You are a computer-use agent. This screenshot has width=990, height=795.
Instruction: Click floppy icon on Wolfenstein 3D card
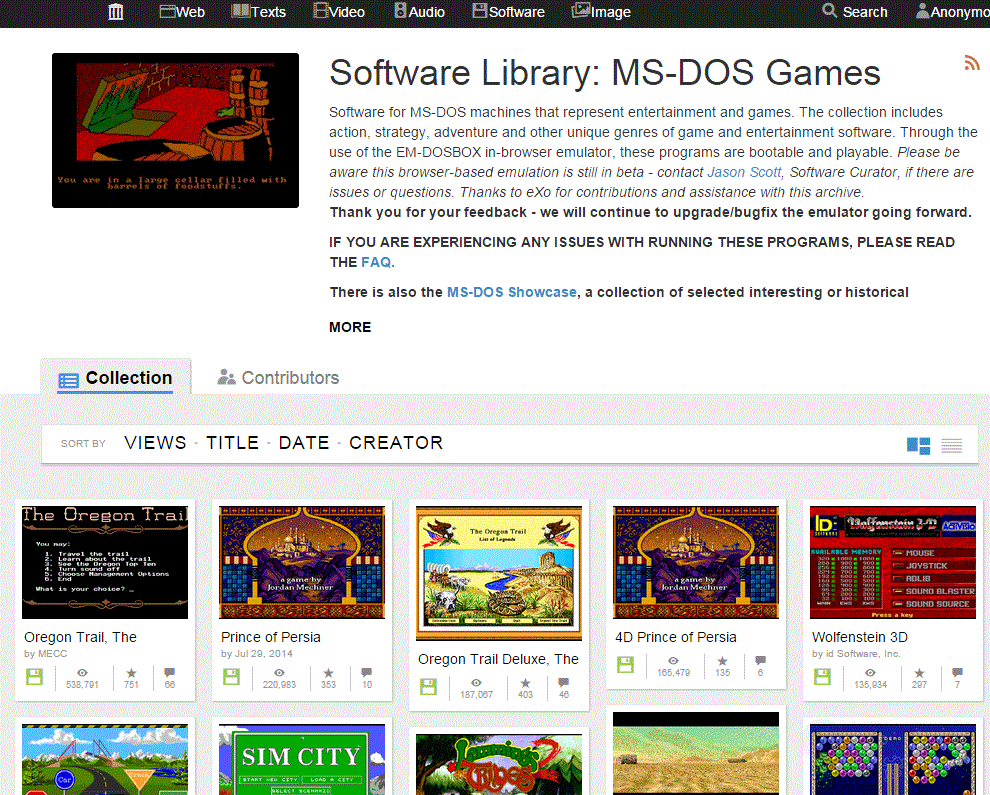click(823, 677)
